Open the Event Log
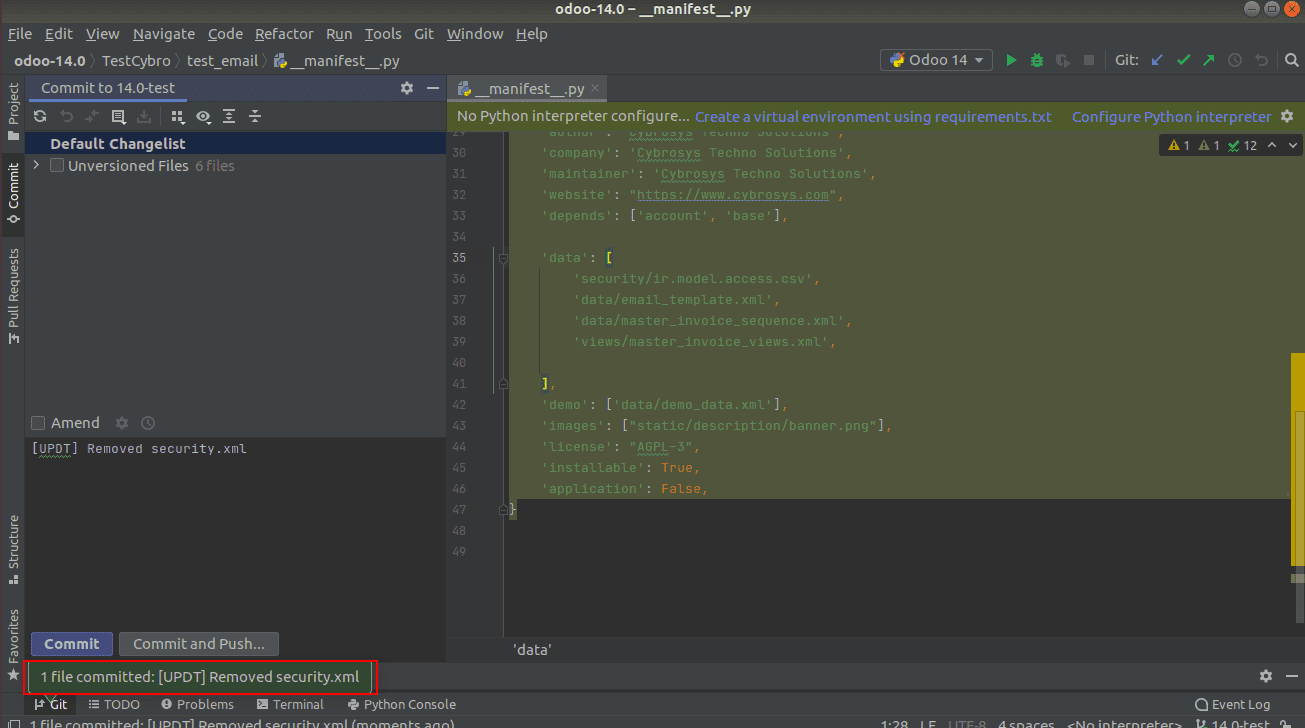This screenshot has width=1305, height=728. 1232,704
